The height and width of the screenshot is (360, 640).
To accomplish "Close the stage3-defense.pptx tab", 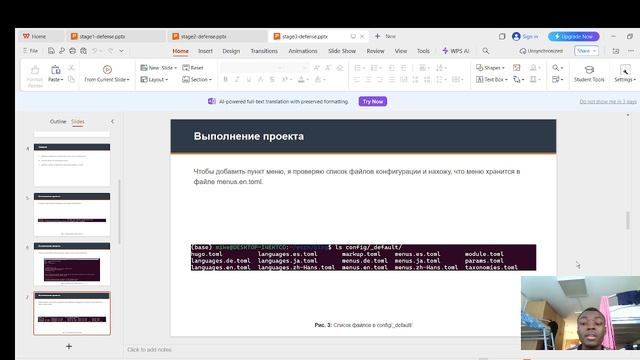I will coord(362,36).
